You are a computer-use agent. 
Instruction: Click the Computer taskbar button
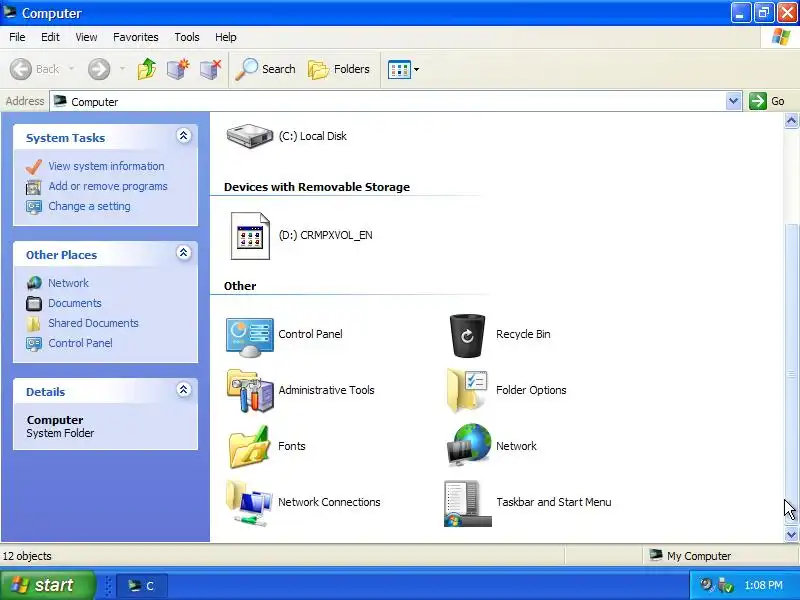pyautogui.click(x=142, y=586)
